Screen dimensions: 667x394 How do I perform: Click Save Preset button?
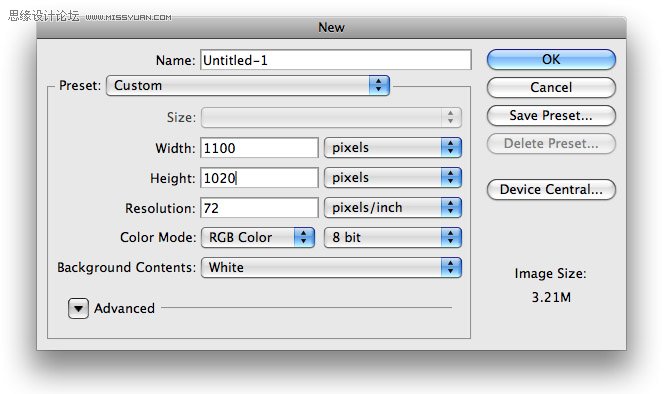pos(551,116)
